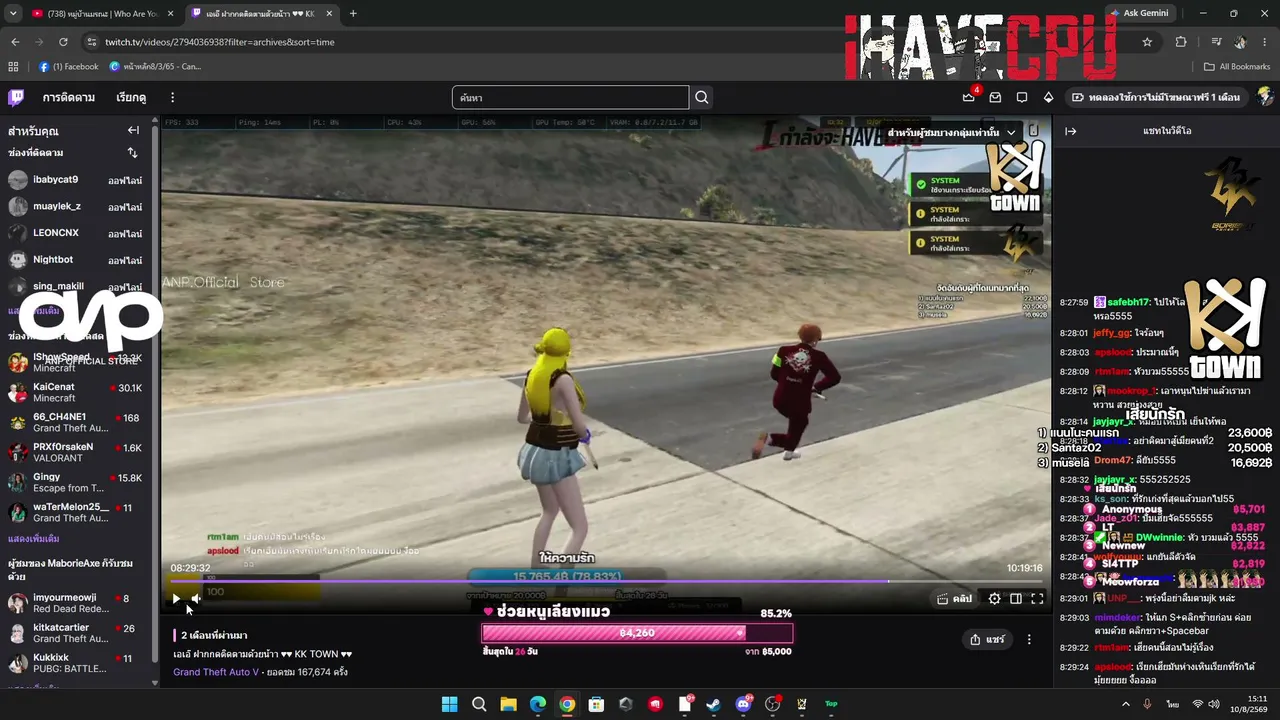This screenshot has height=720, width=1280.
Task: Click the Share button below the video
Action: (x=987, y=640)
